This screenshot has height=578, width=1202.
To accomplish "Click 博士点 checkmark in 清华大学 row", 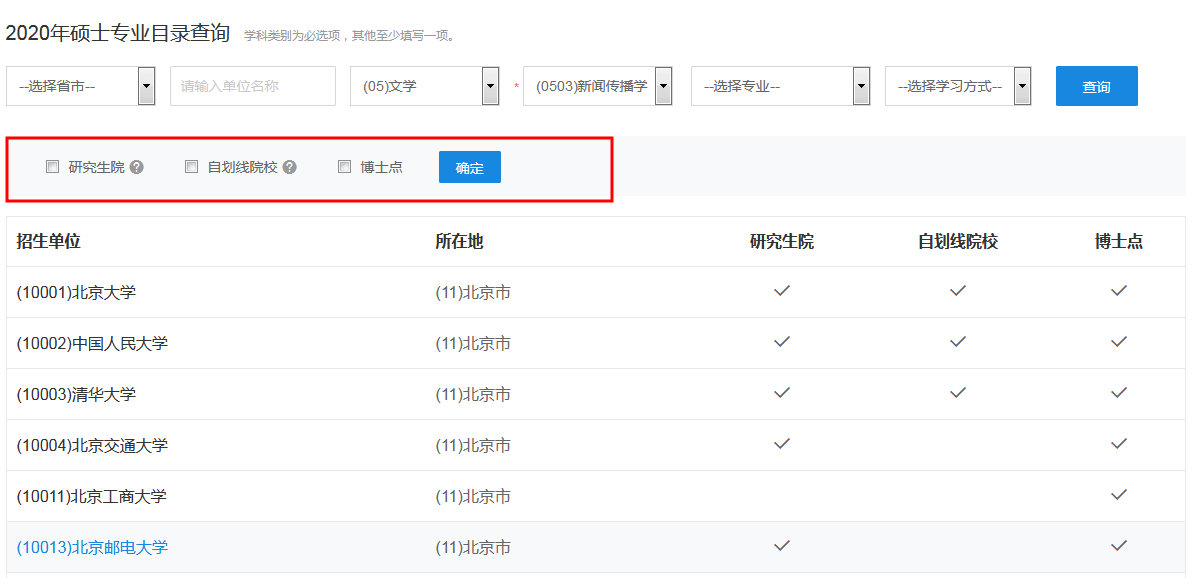I will pyautogui.click(x=1119, y=392).
